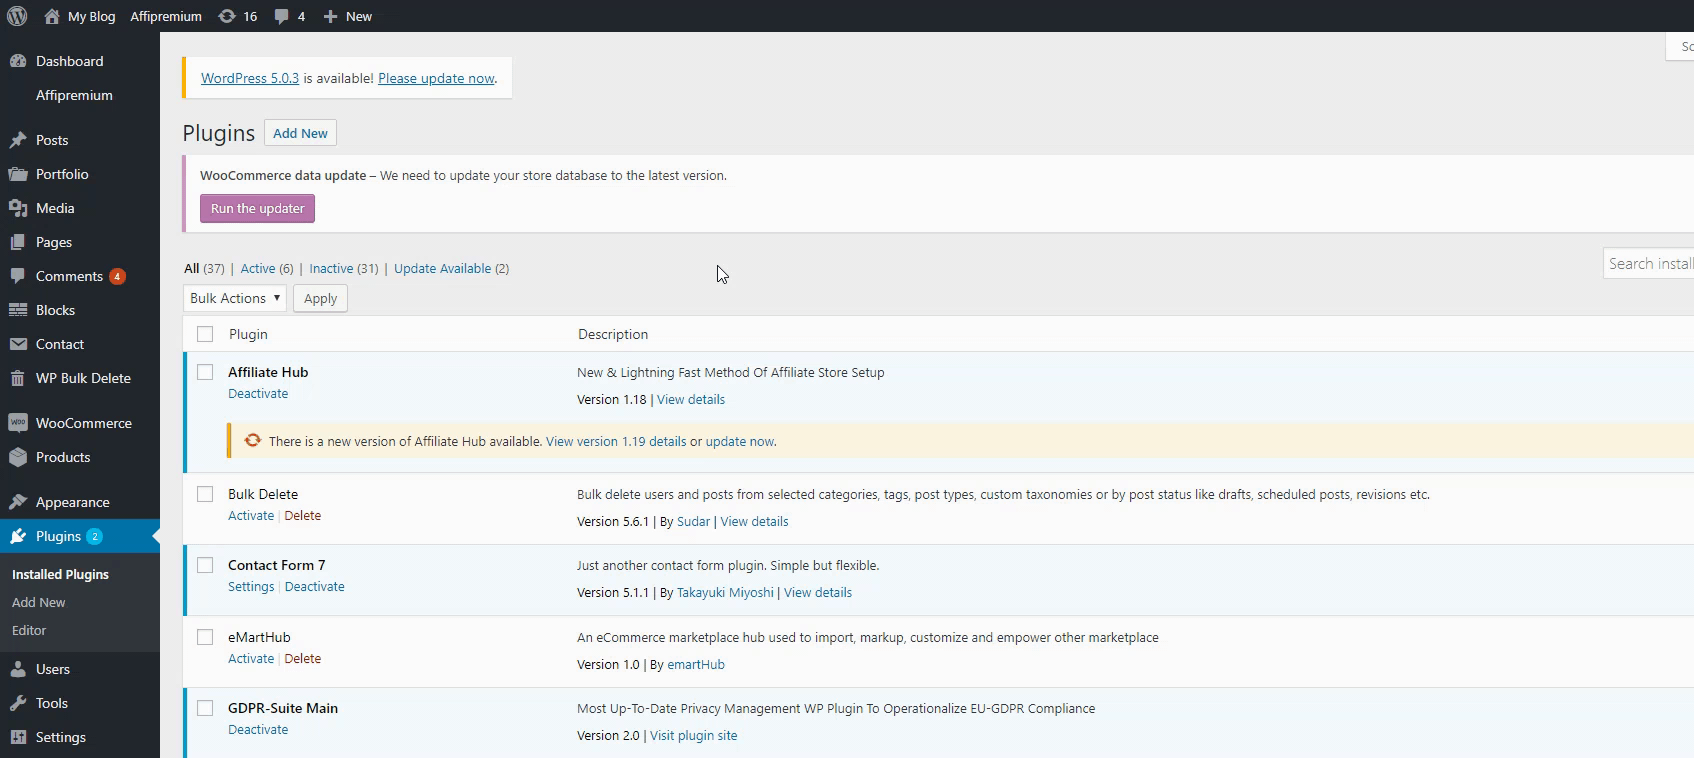Delete the eMartHub plugin

[303, 658]
